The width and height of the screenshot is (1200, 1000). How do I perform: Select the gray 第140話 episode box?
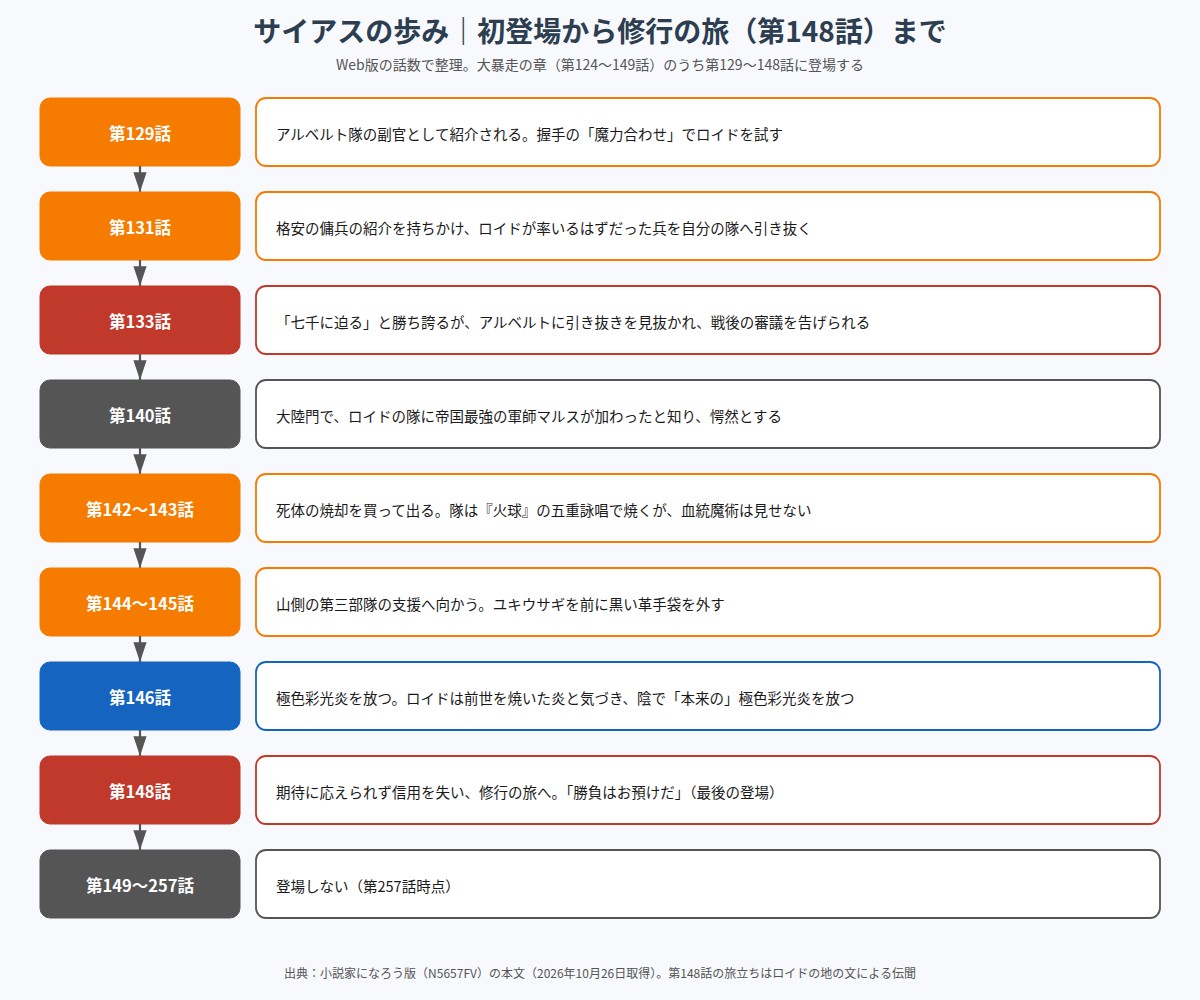coord(140,414)
